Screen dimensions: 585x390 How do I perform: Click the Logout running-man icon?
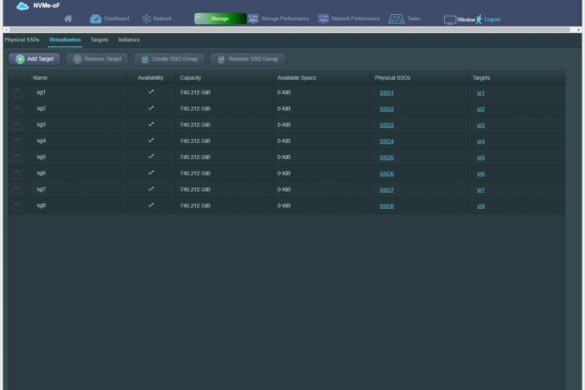coord(479,19)
